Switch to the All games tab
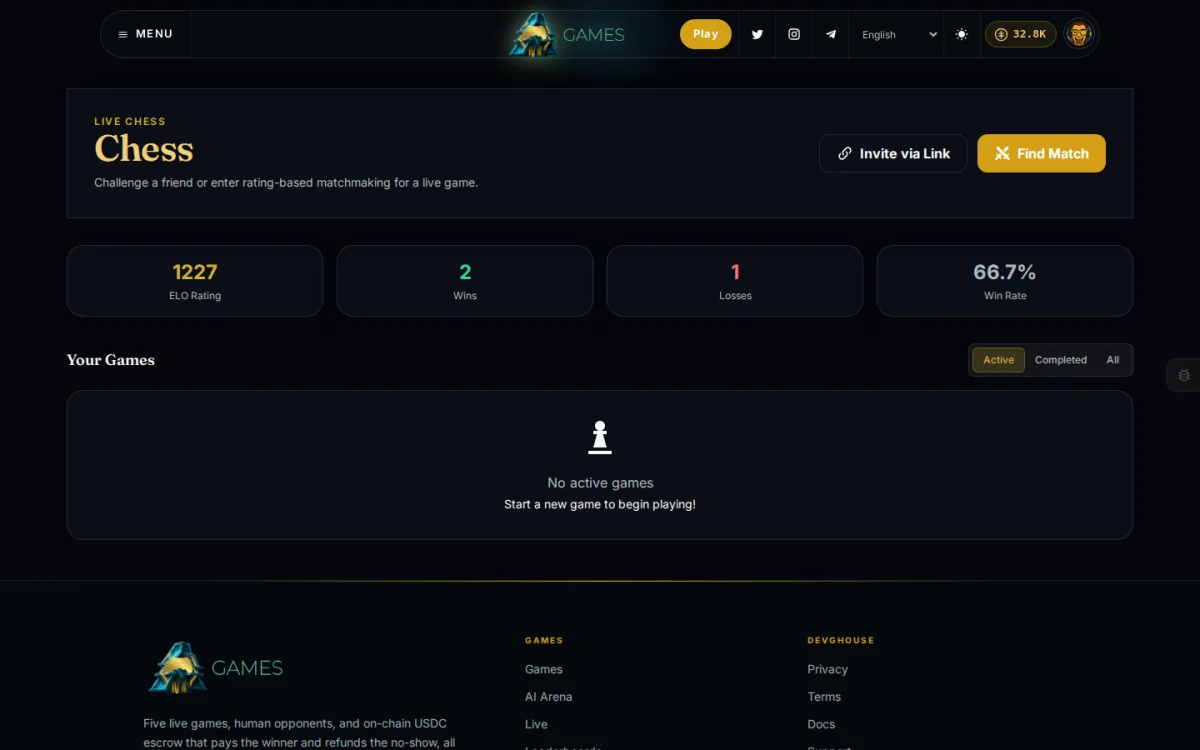This screenshot has height=750, width=1200. point(1113,360)
